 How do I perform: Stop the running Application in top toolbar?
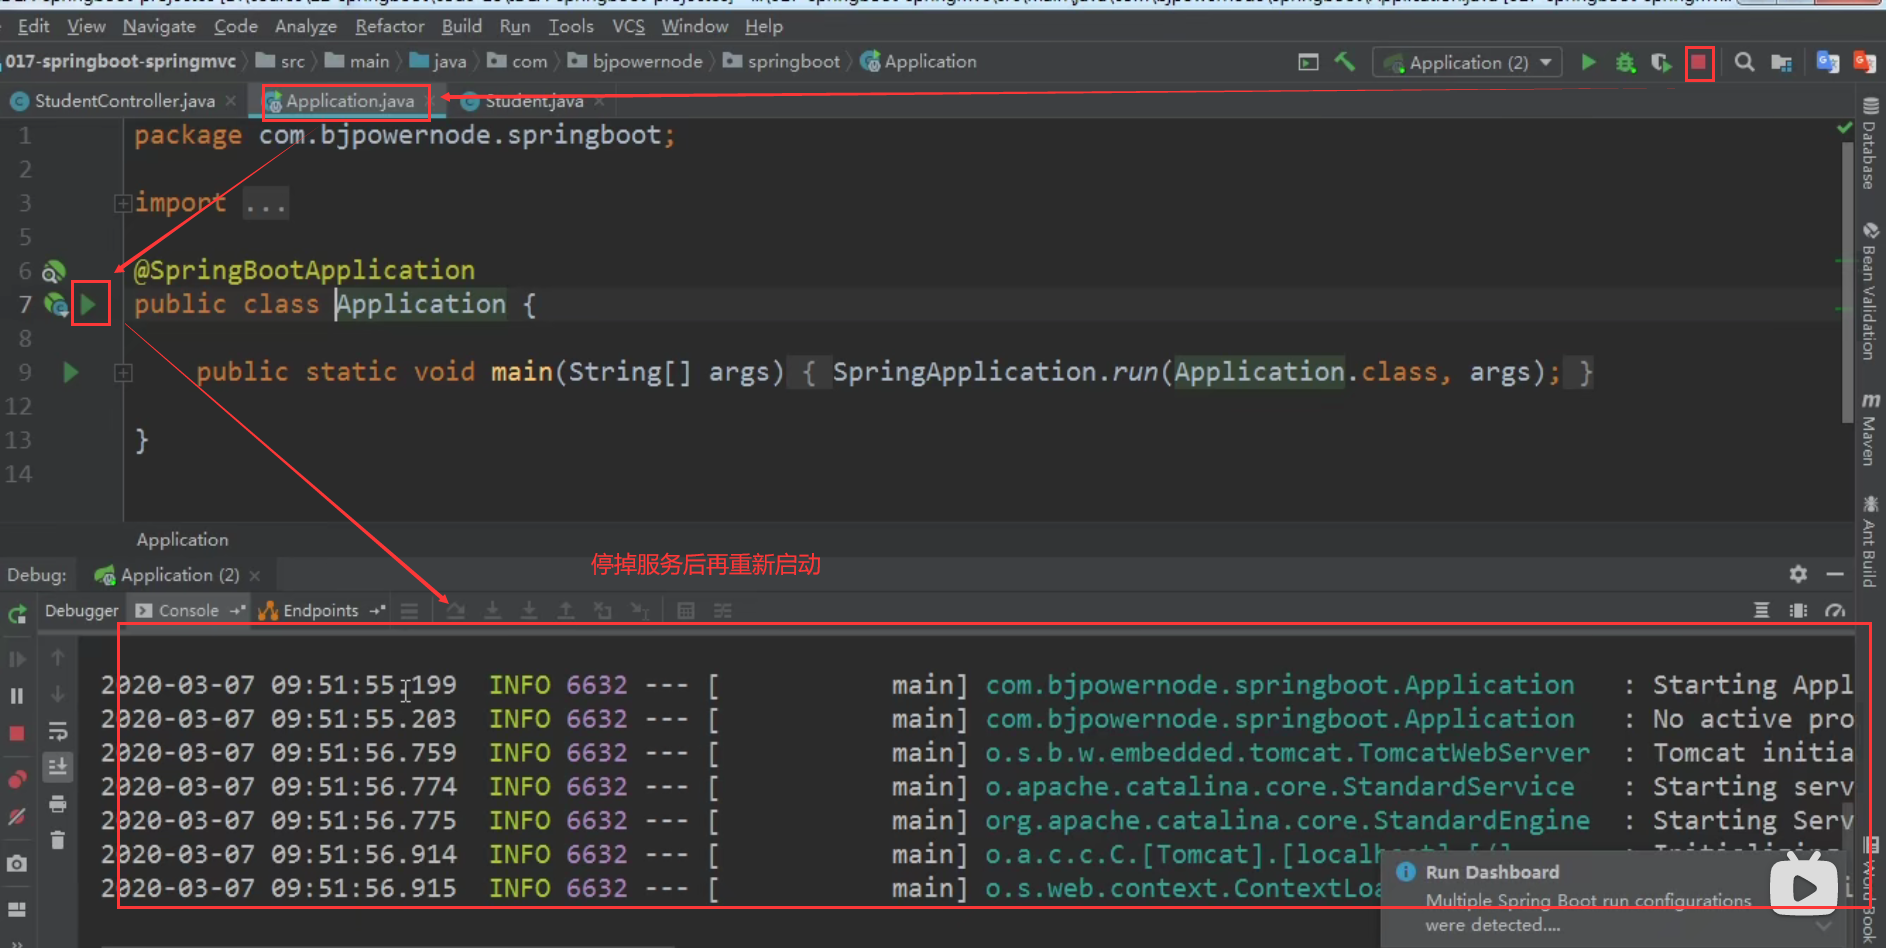1698,62
